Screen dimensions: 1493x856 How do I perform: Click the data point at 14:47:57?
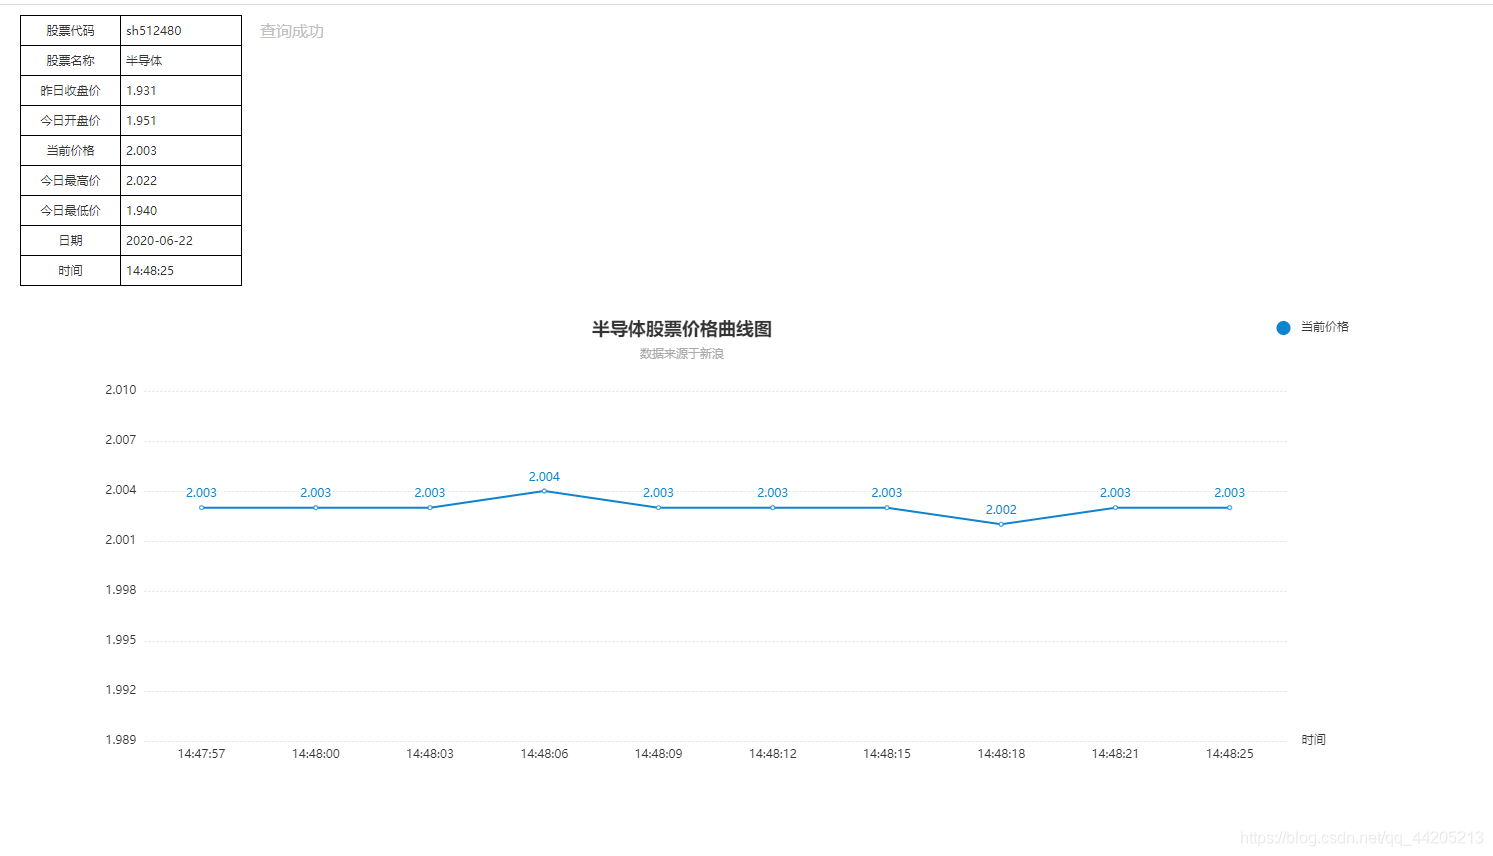pos(201,508)
